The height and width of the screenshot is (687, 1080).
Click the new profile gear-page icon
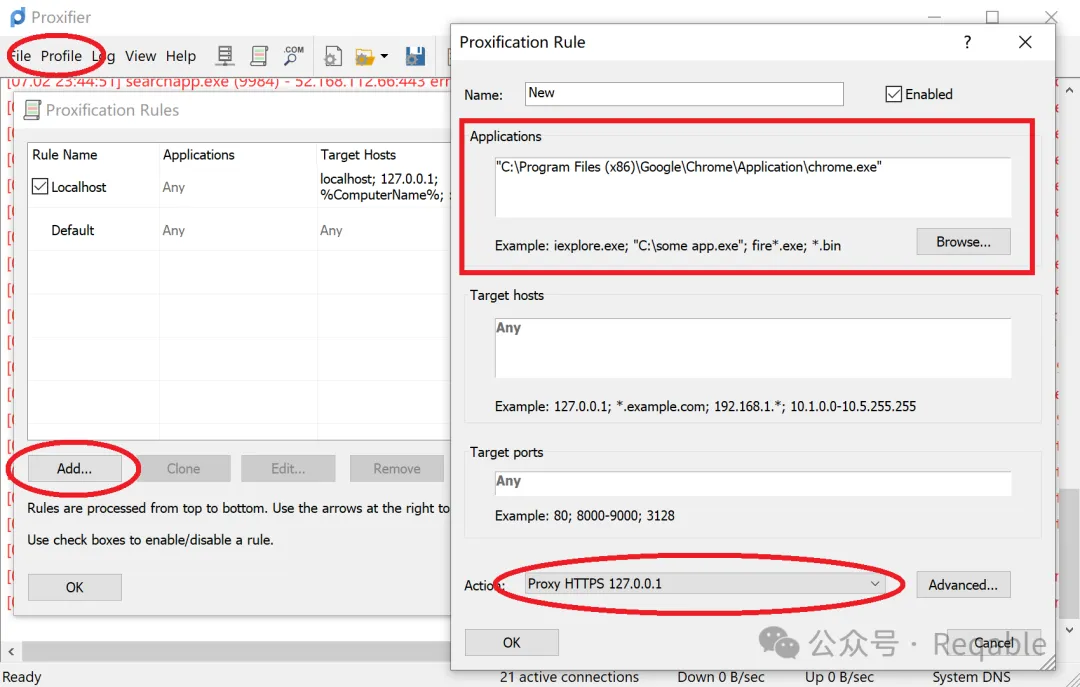[333, 56]
